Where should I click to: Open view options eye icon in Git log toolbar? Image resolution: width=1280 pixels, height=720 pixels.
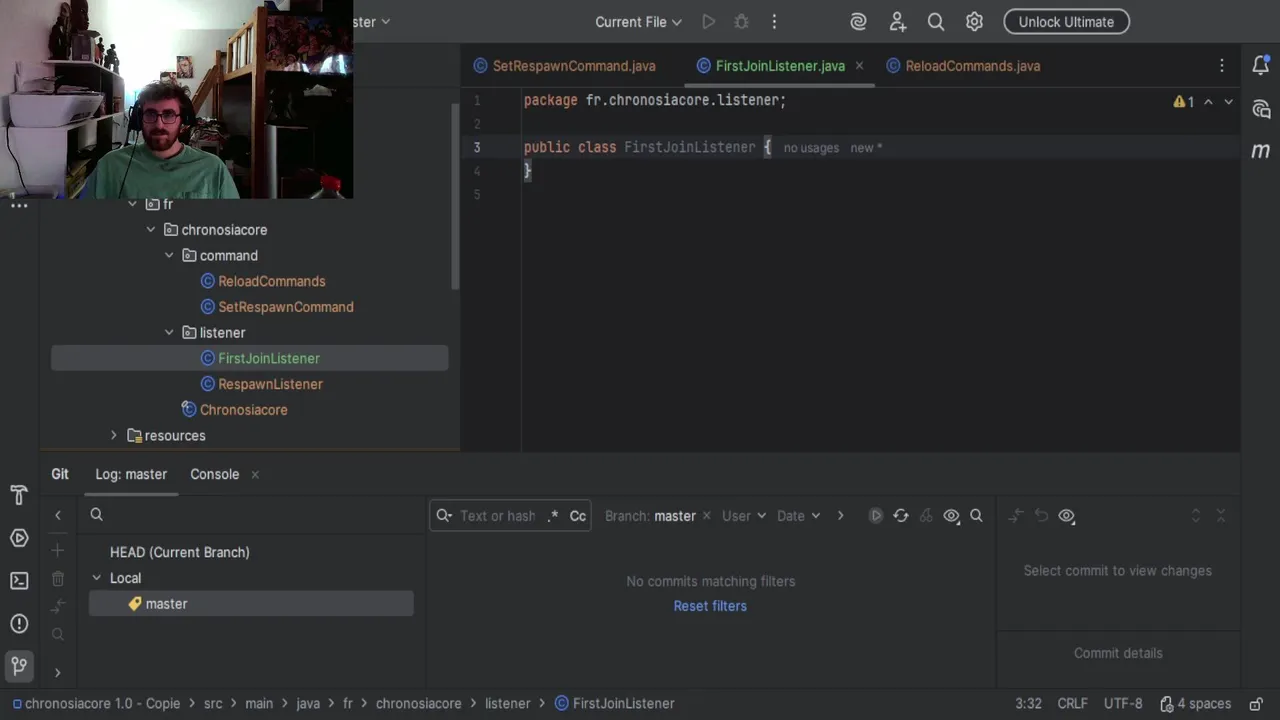point(951,516)
